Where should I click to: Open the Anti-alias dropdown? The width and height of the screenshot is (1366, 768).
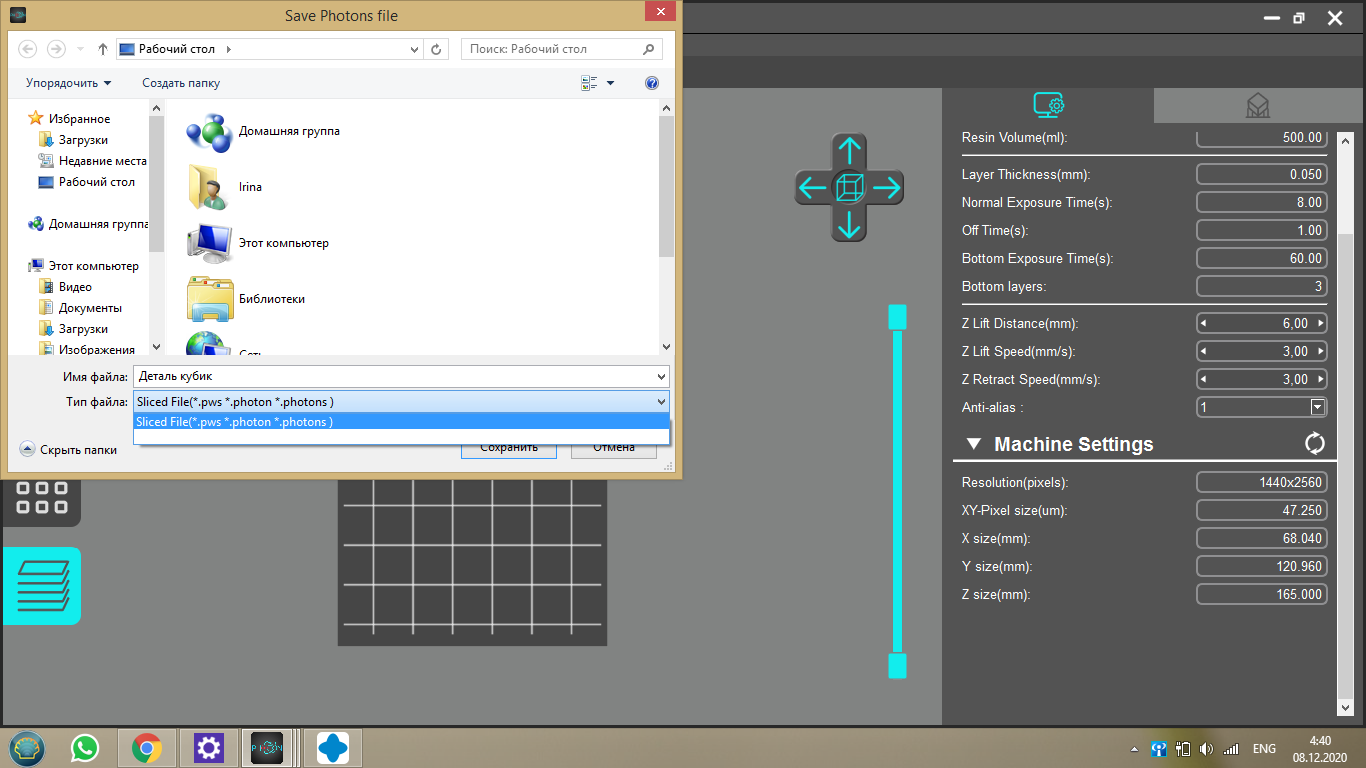(x=1317, y=407)
